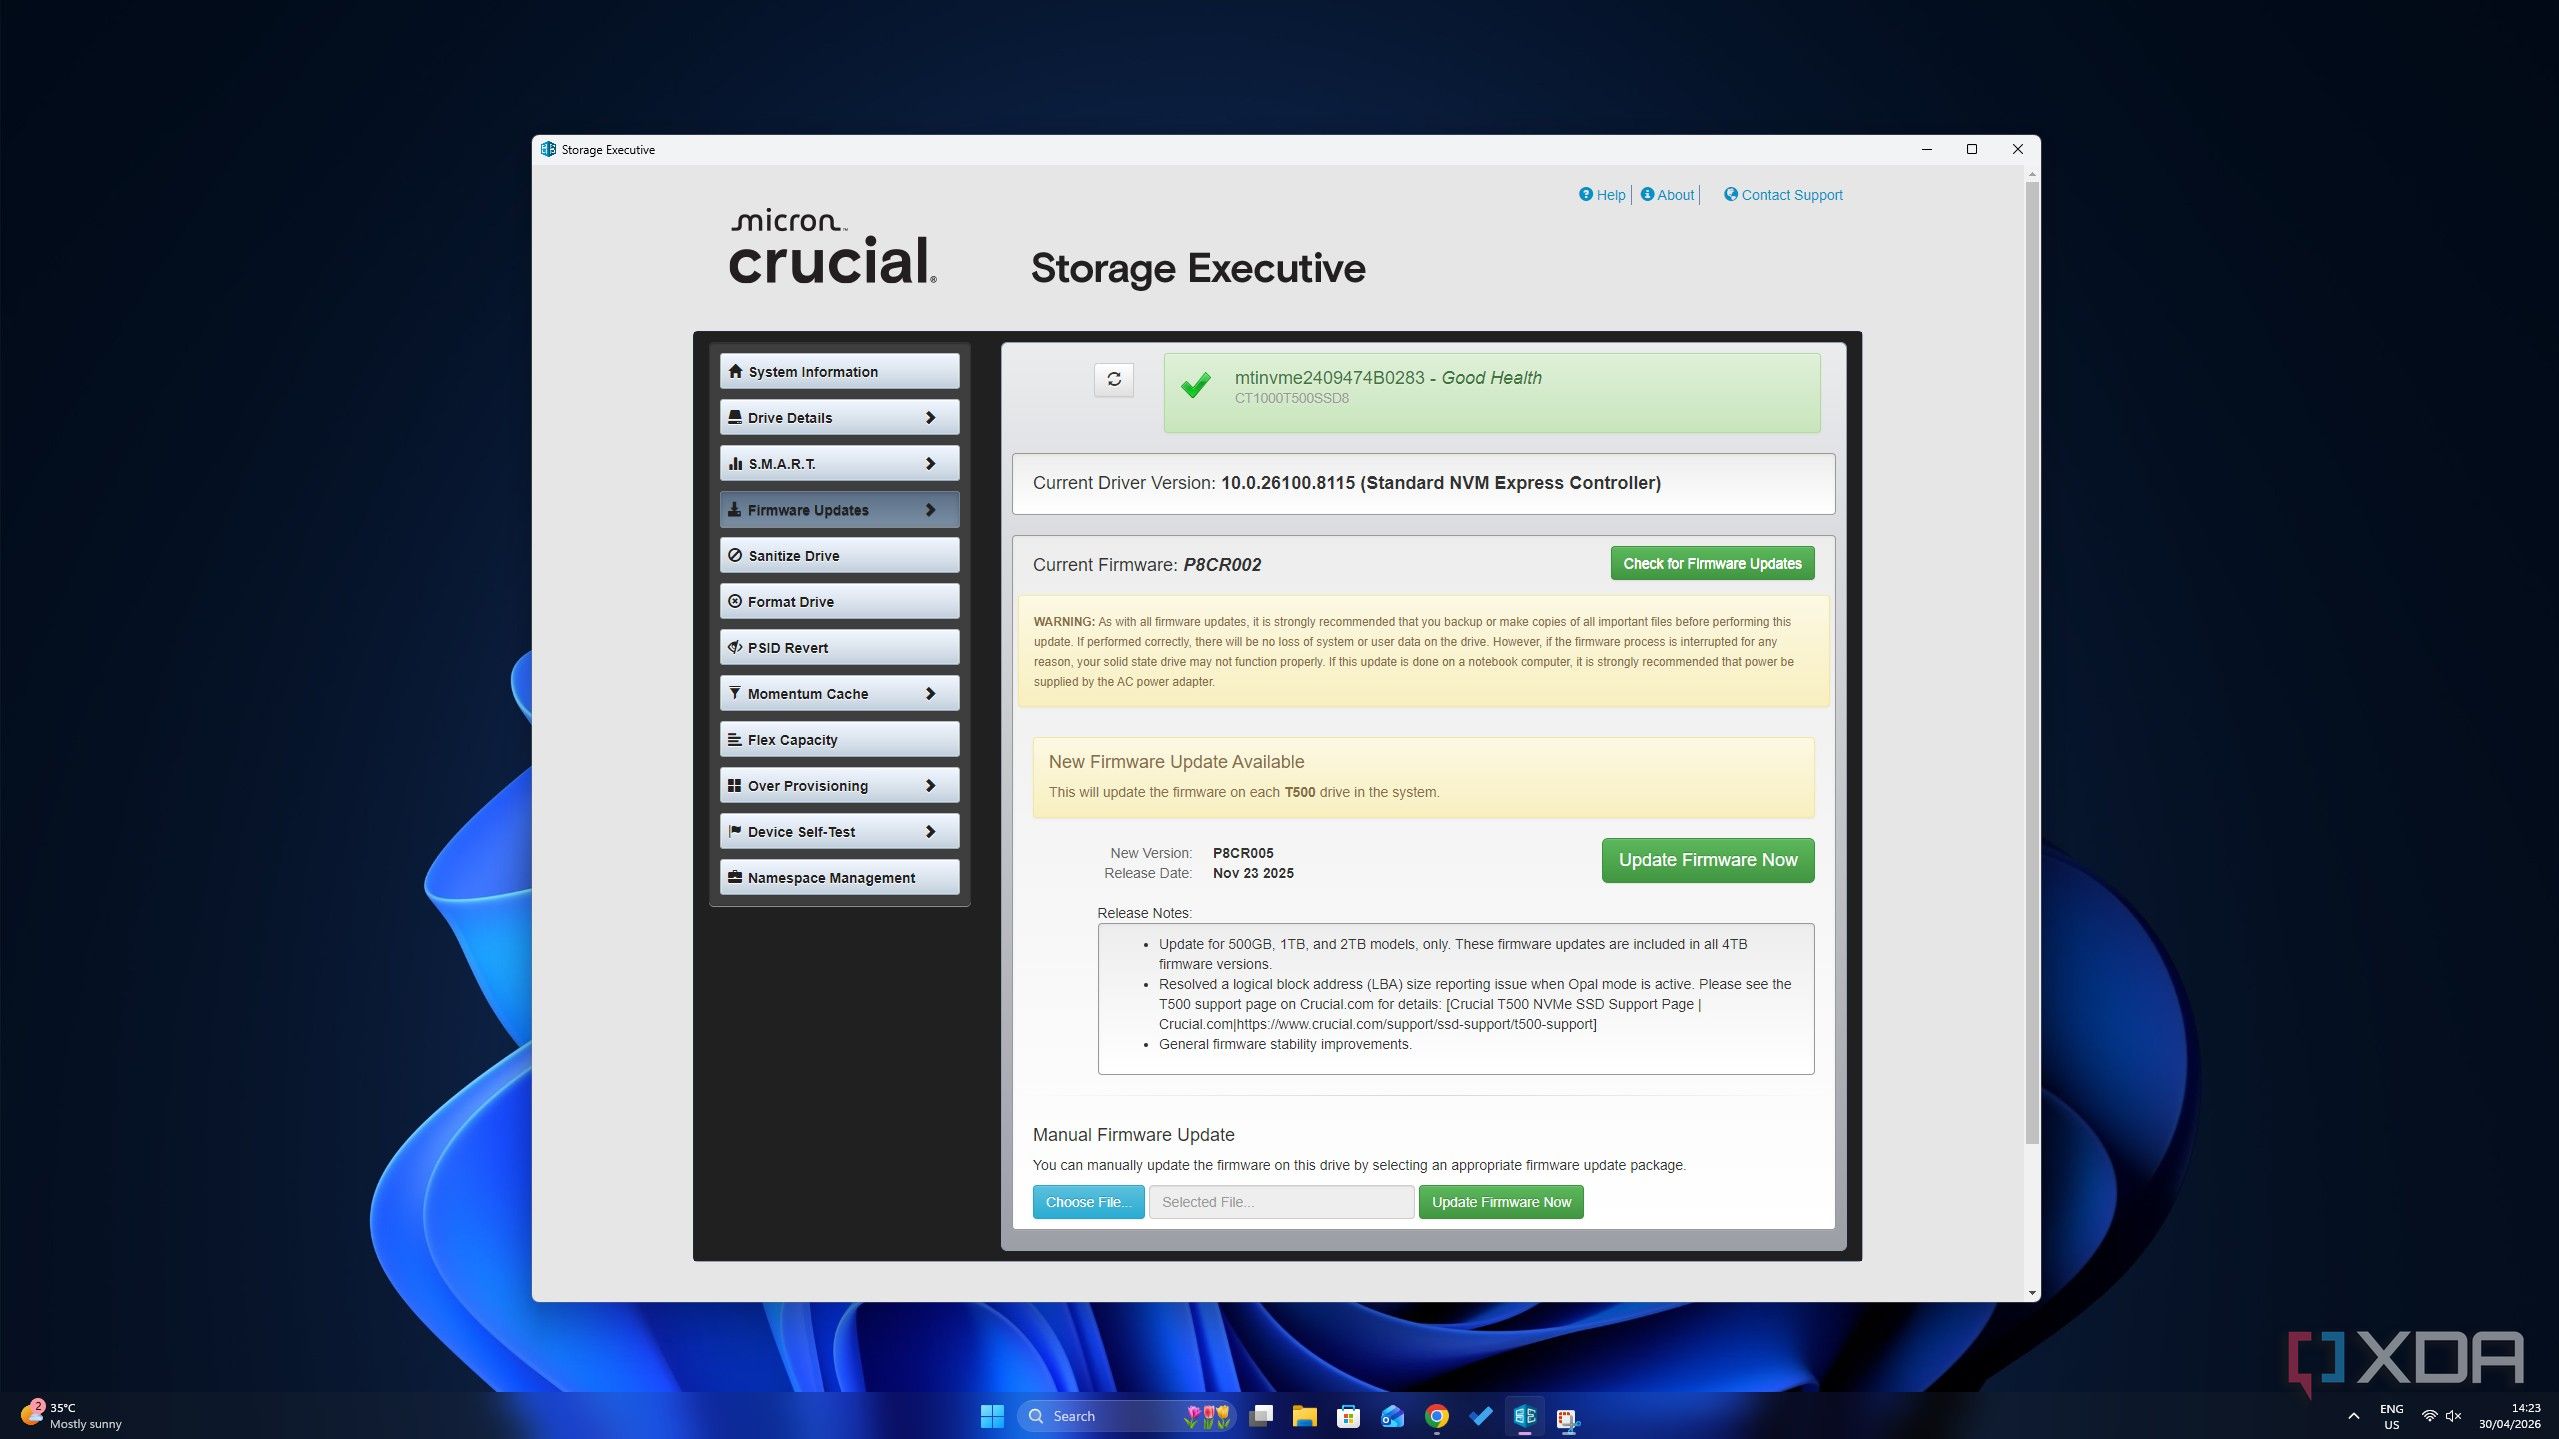
Task: Click the Choose File button
Action: pos(1088,1202)
